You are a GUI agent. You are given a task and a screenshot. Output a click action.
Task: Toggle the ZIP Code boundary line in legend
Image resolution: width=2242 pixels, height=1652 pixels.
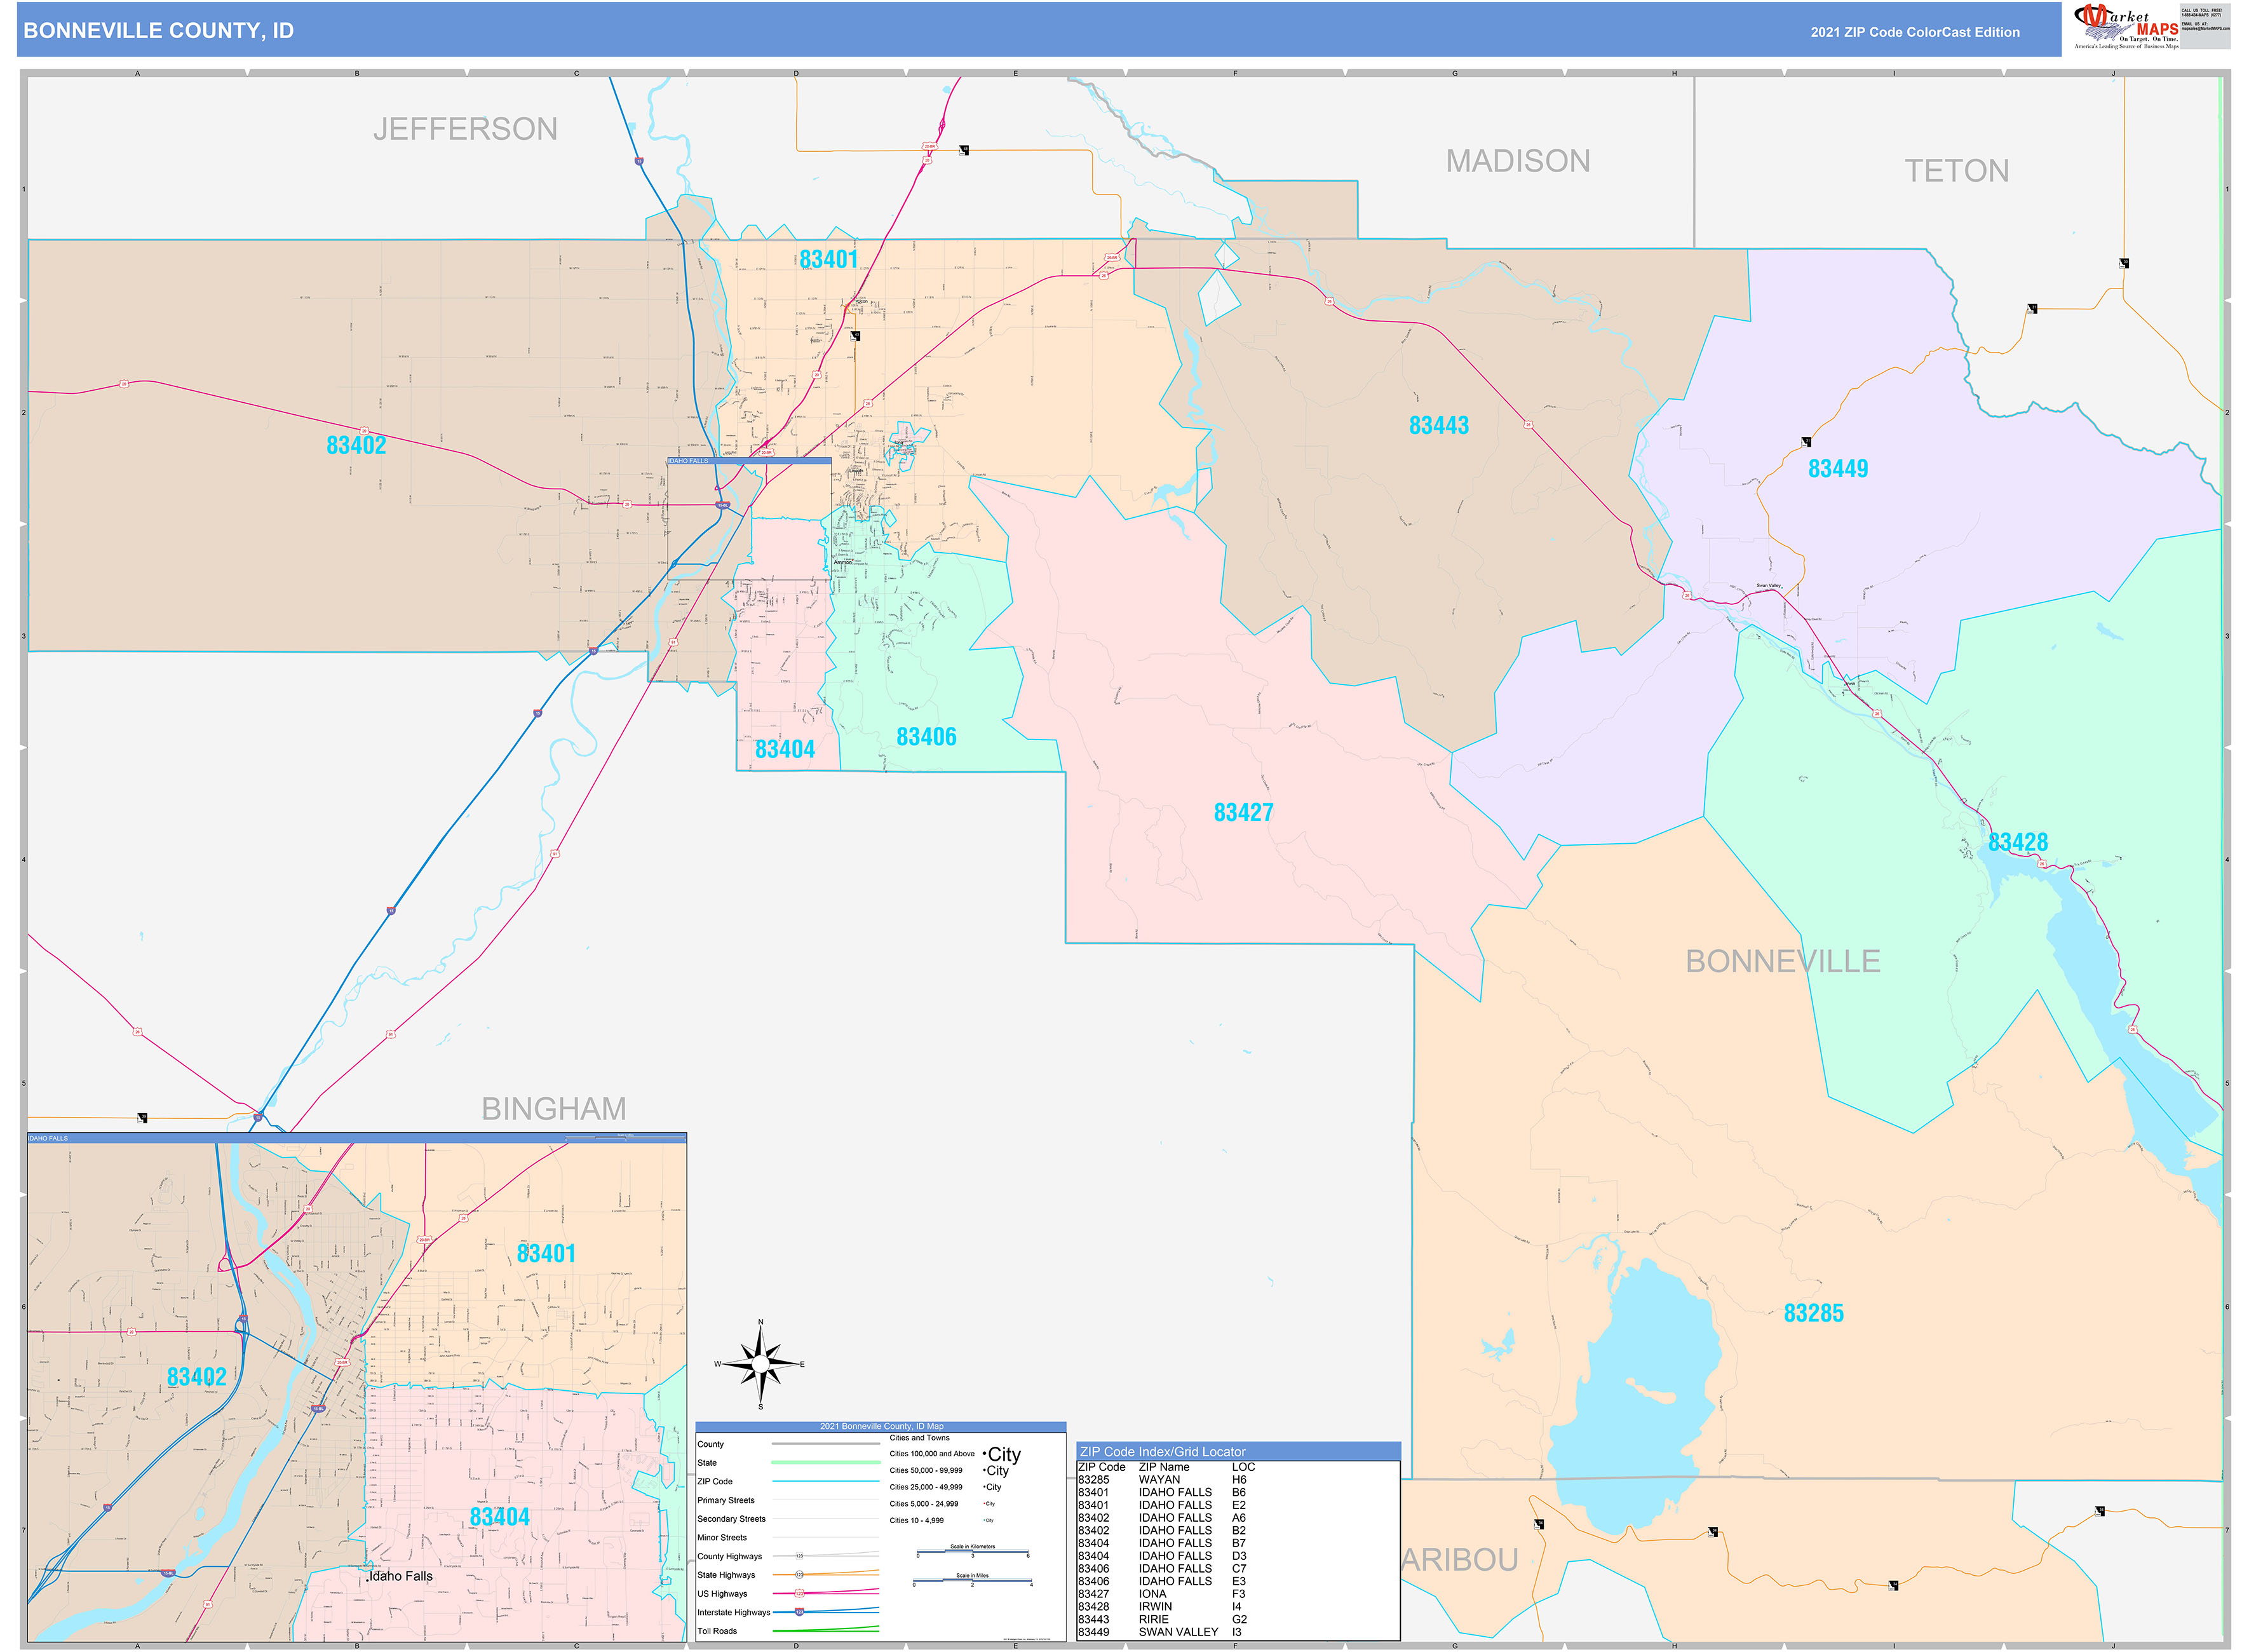pyautogui.click(x=826, y=1481)
